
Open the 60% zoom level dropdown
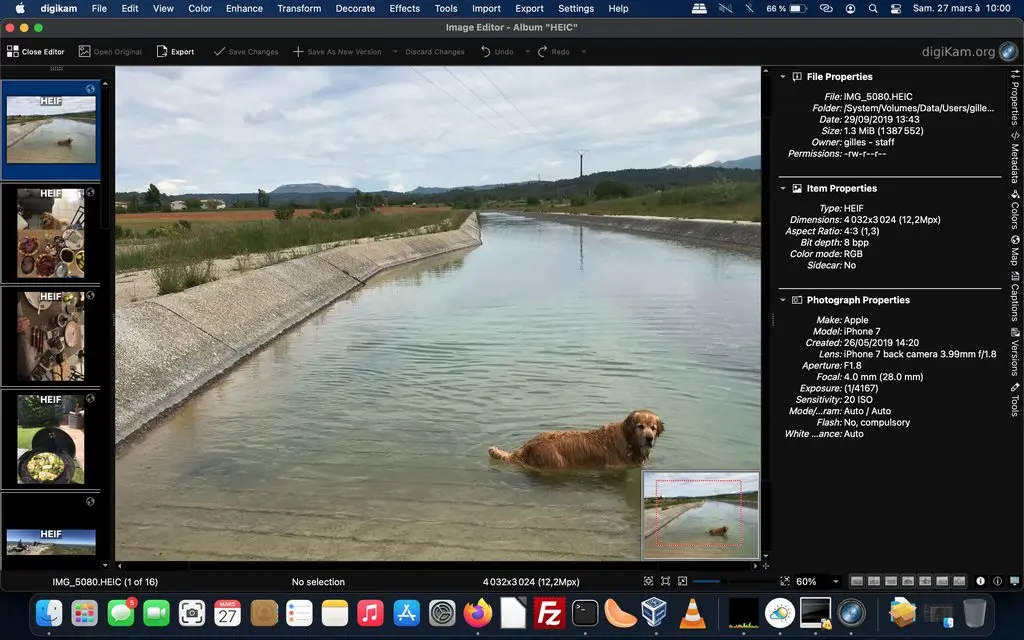[x=832, y=580]
